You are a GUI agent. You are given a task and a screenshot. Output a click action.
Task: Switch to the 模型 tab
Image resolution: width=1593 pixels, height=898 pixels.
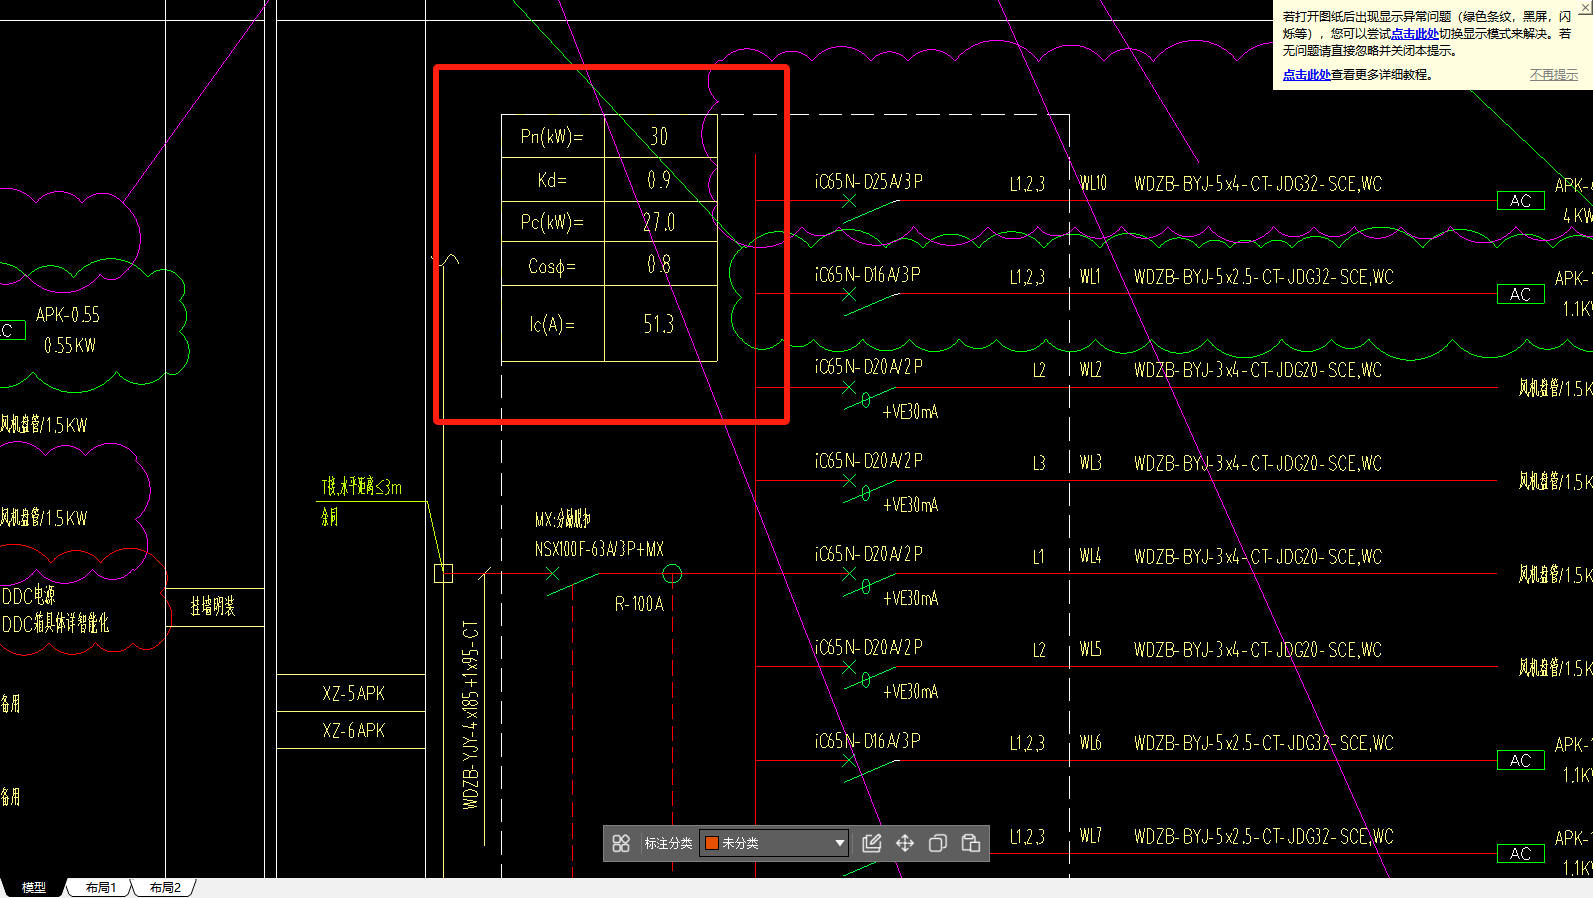click(x=34, y=887)
